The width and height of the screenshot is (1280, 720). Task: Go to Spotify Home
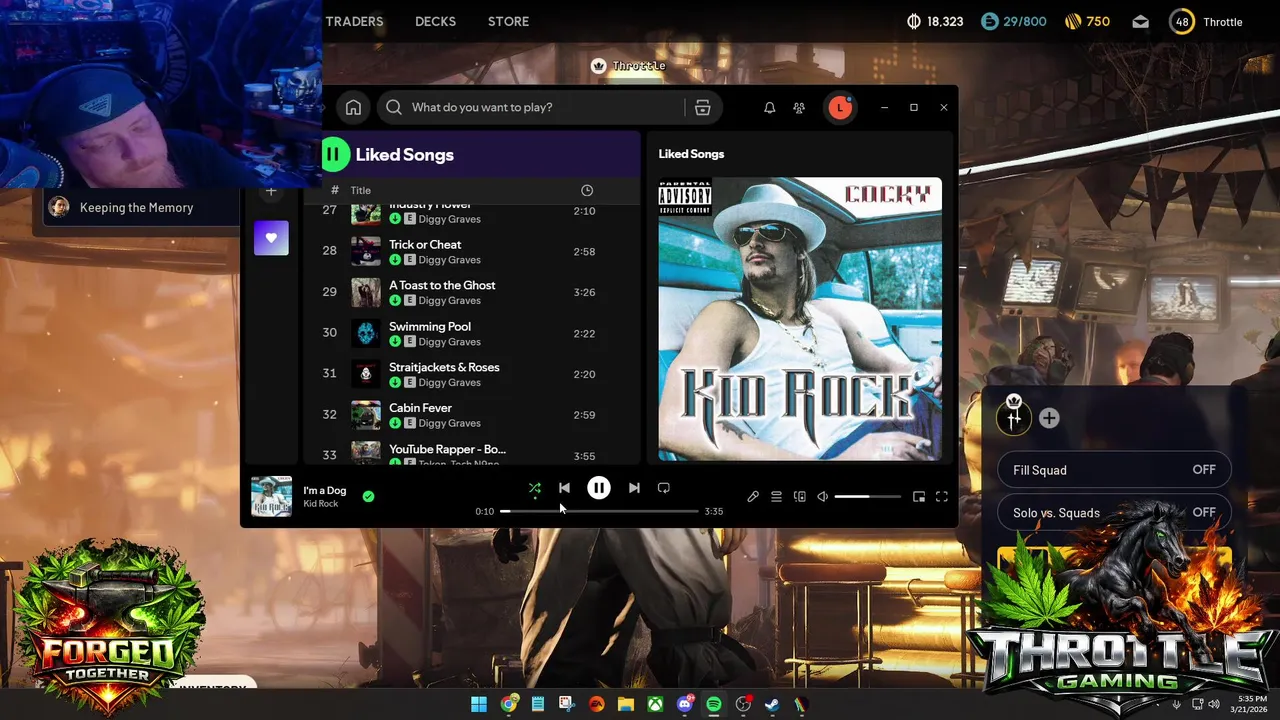[x=353, y=107]
